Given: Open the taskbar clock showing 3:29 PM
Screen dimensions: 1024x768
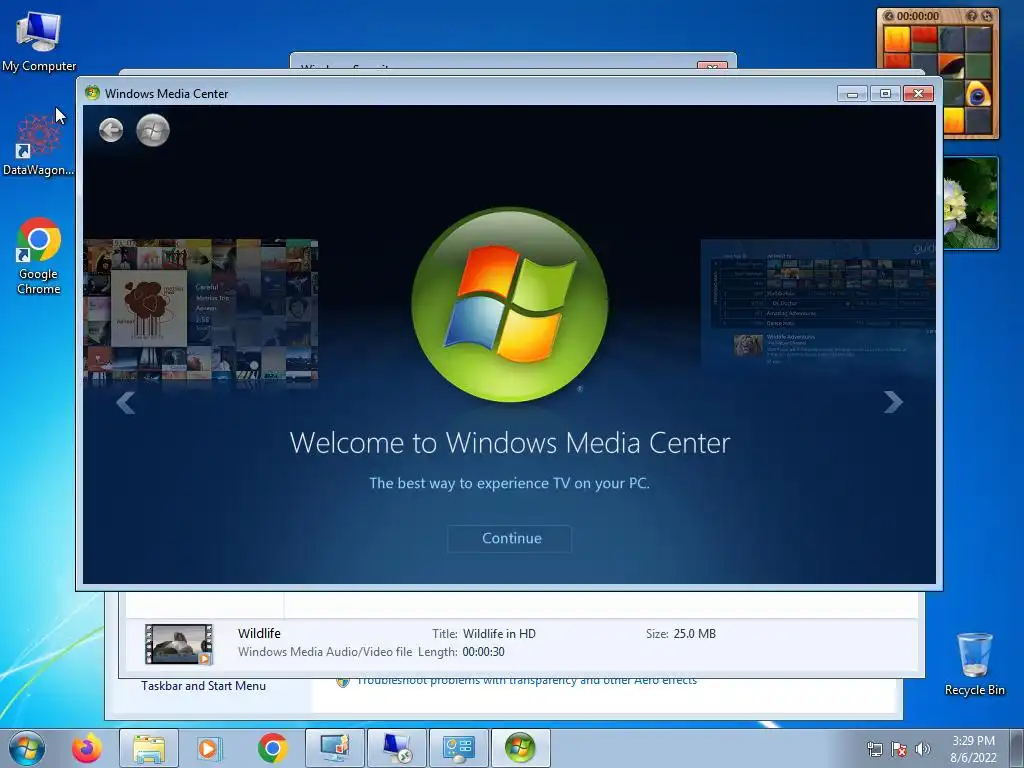Looking at the screenshot, I should [973, 749].
